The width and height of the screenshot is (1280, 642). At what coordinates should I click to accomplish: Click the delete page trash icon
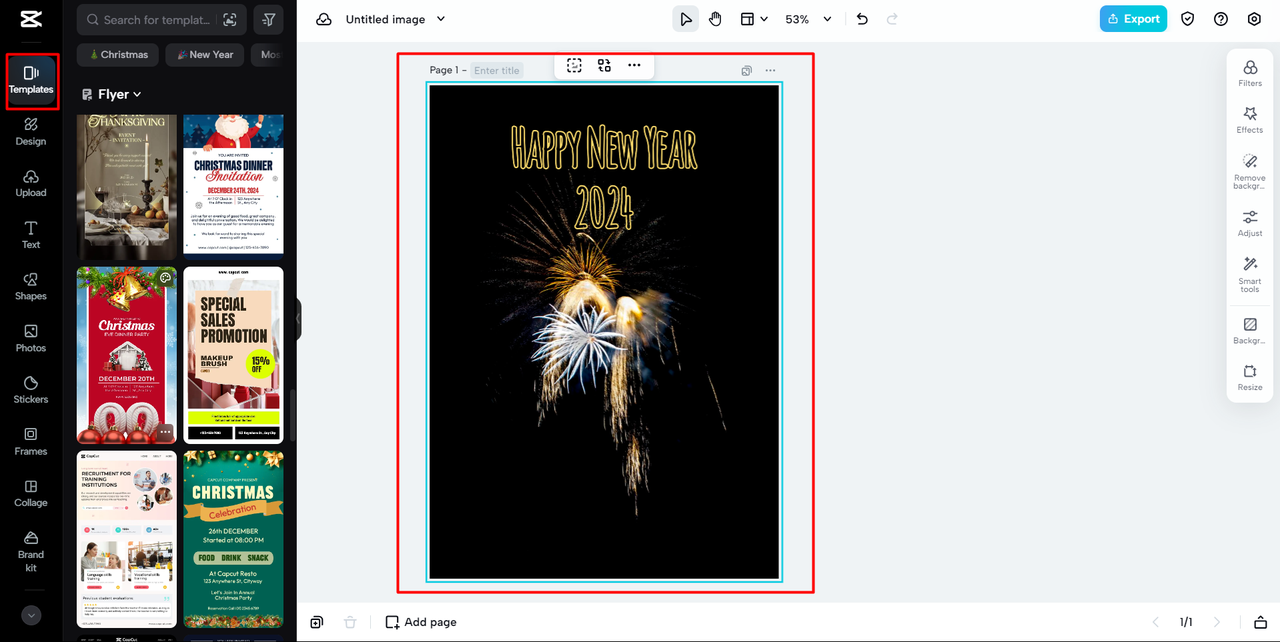pos(350,622)
